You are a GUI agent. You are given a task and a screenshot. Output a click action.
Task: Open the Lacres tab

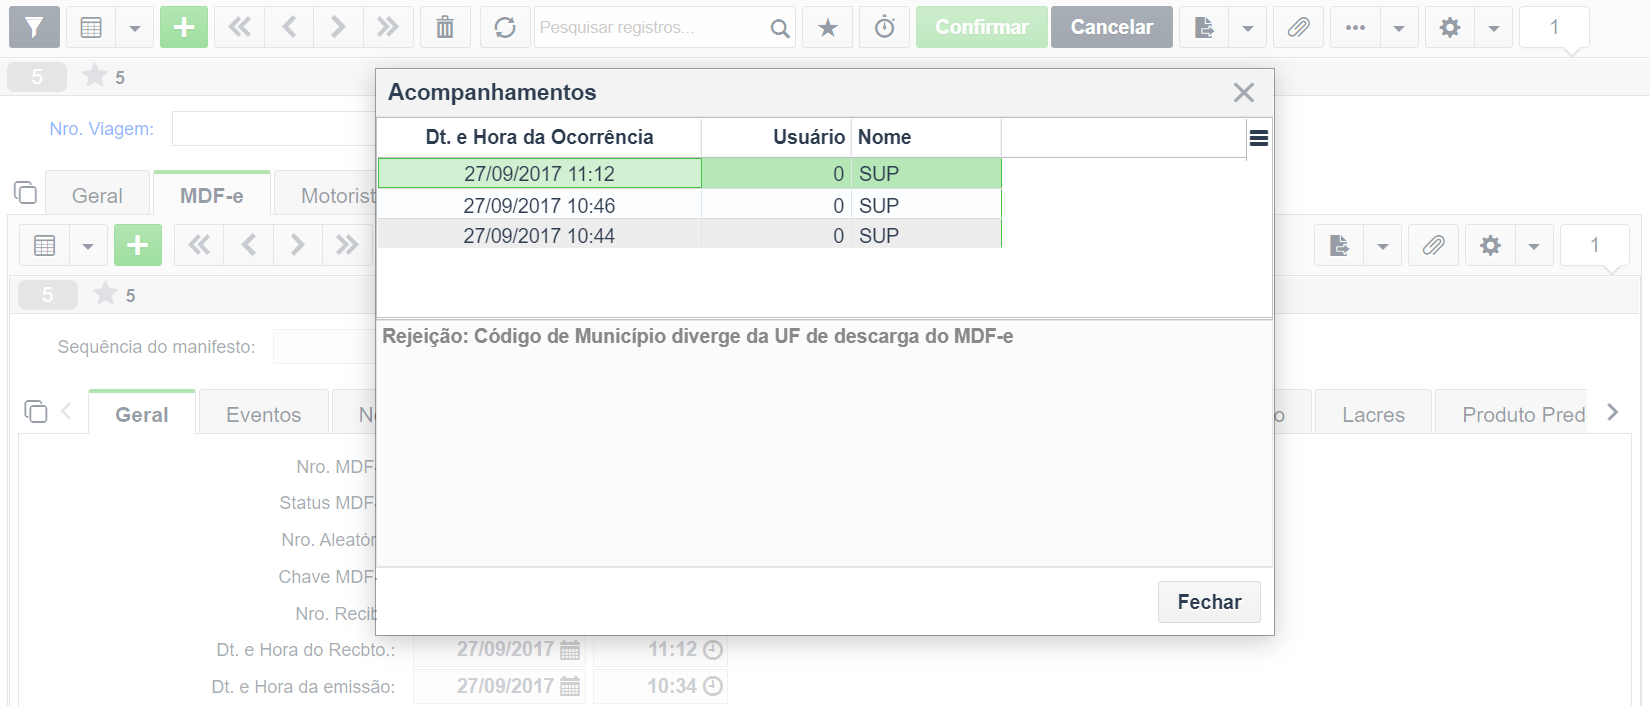coord(1373,414)
